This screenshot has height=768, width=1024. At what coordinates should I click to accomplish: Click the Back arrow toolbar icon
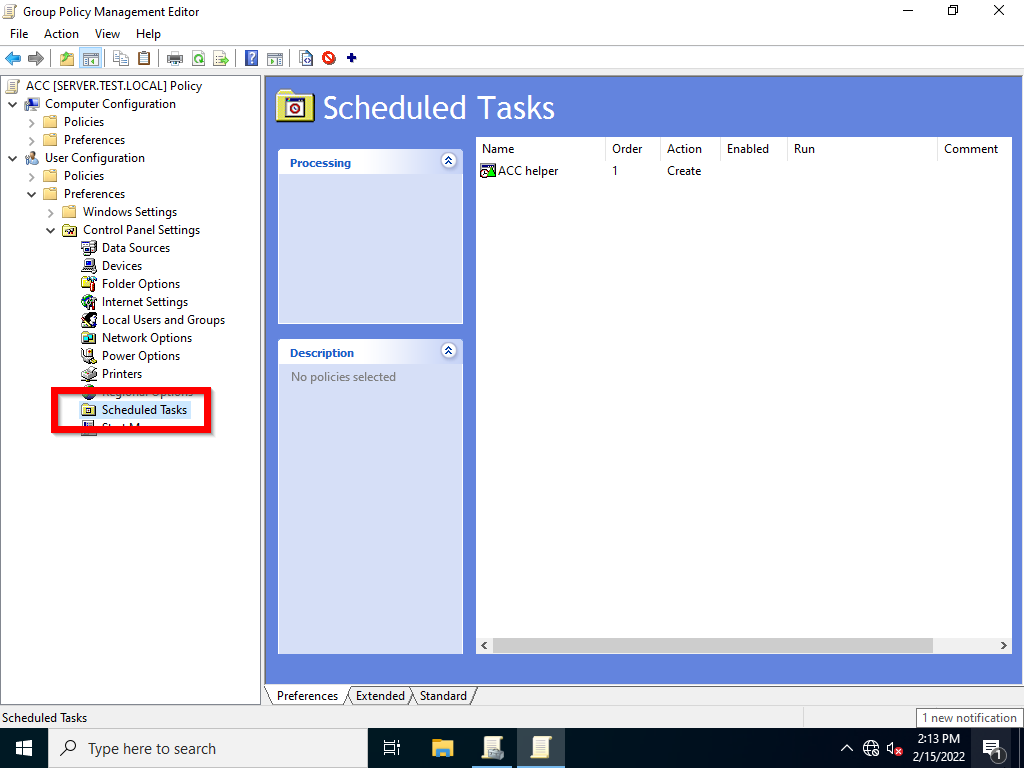pyautogui.click(x=13, y=58)
